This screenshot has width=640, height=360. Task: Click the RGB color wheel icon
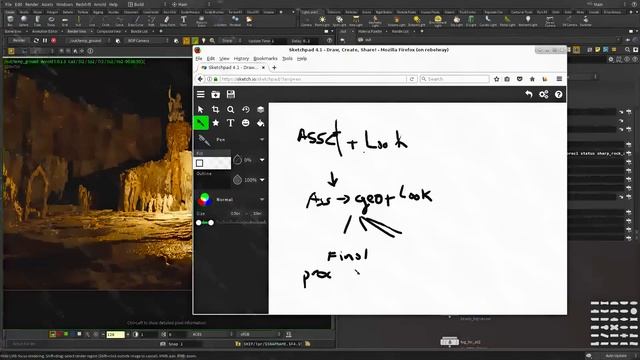(204, 199)
